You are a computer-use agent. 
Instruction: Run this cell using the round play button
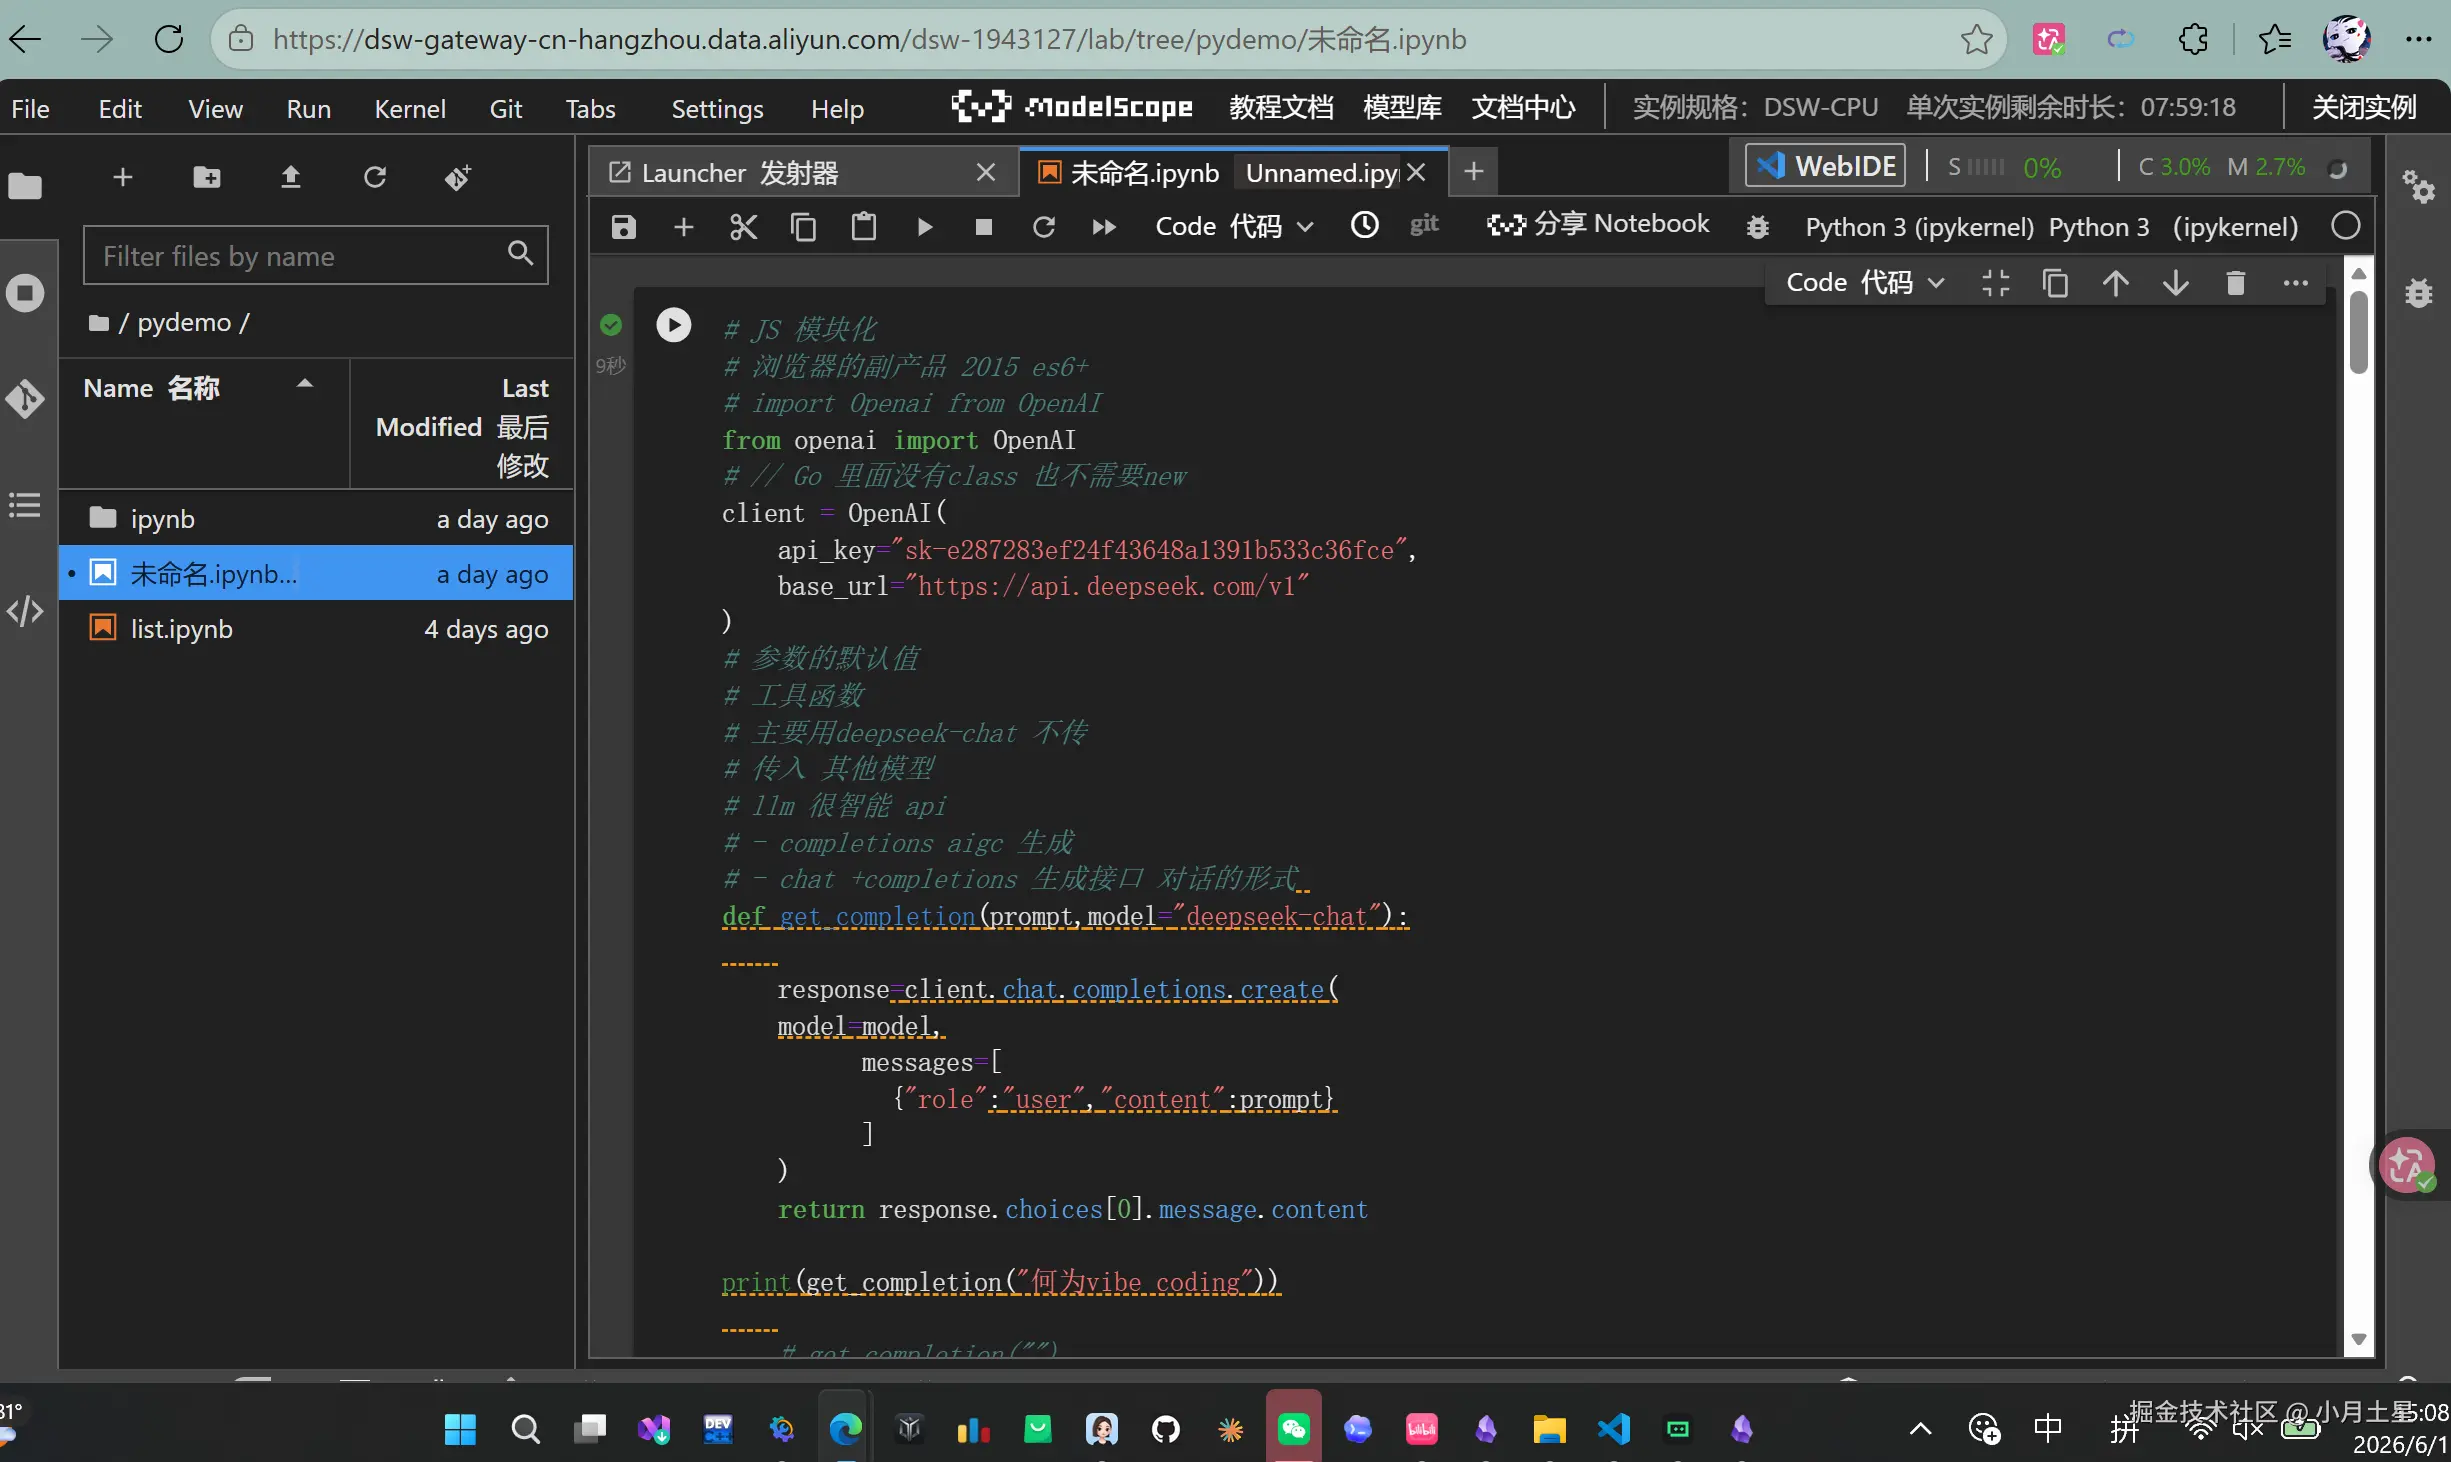pyautogui.click(x=674, y=325)
